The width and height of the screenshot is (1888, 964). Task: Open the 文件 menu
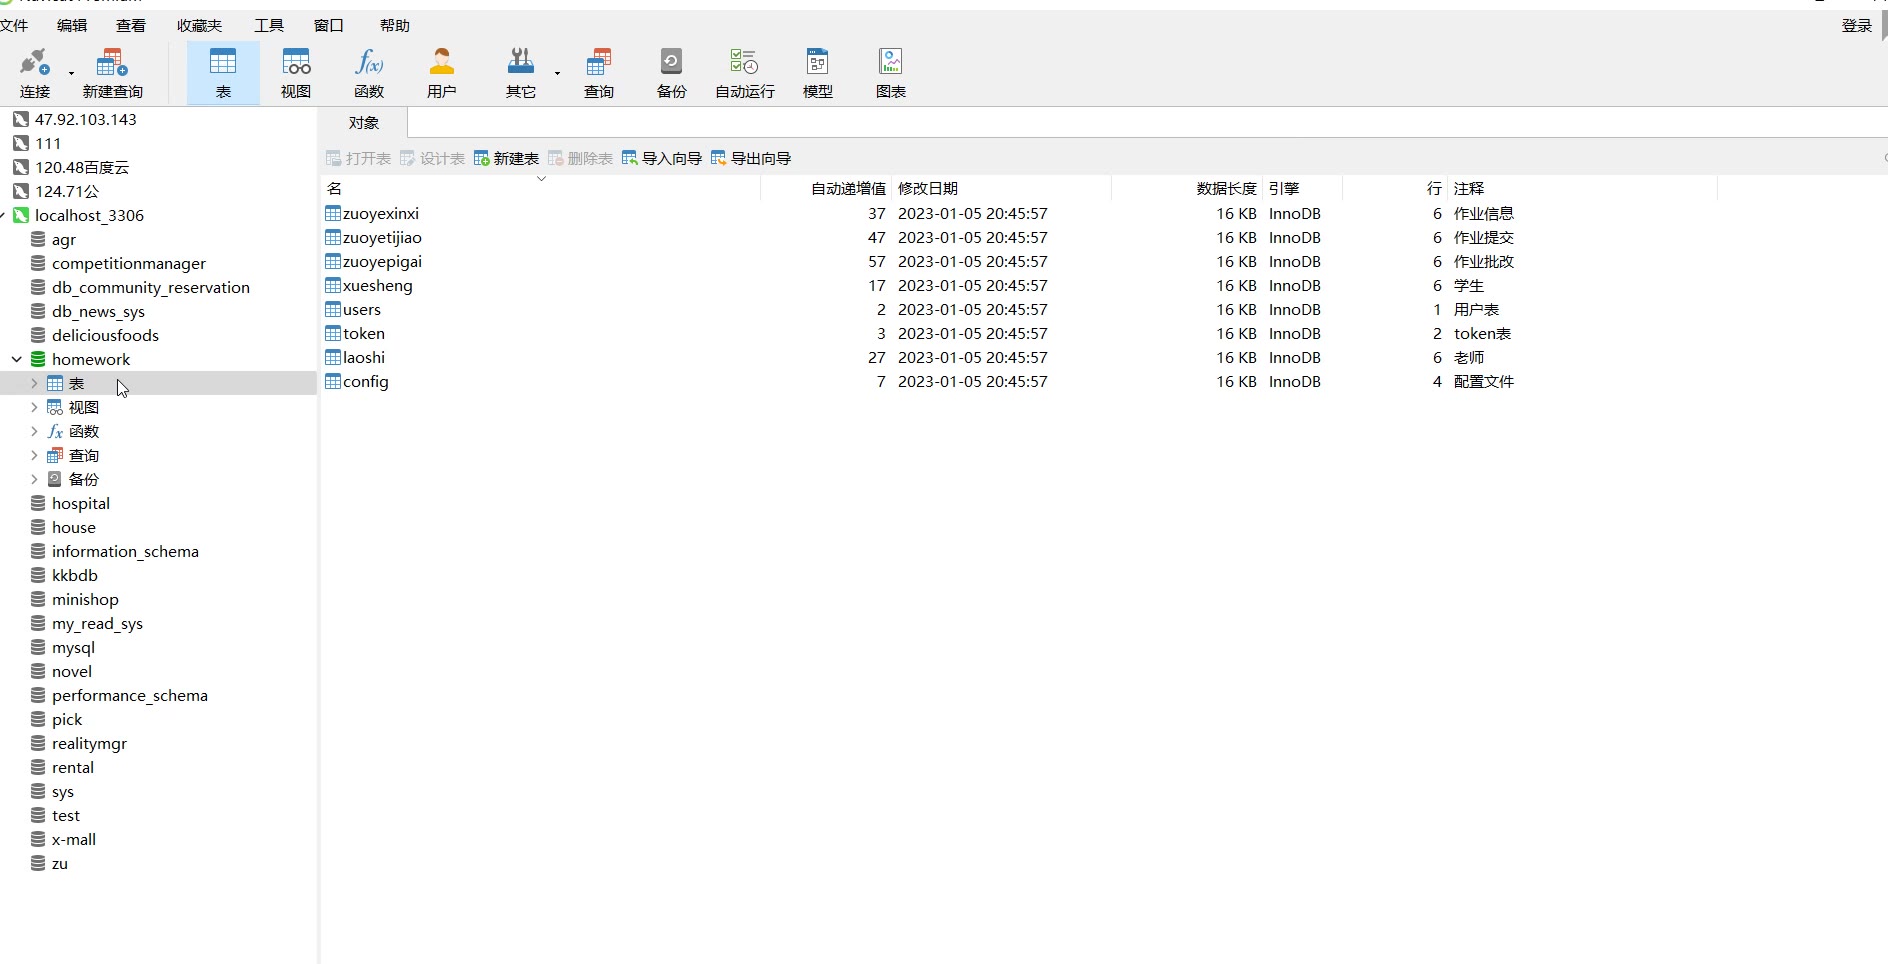point(14,25)
